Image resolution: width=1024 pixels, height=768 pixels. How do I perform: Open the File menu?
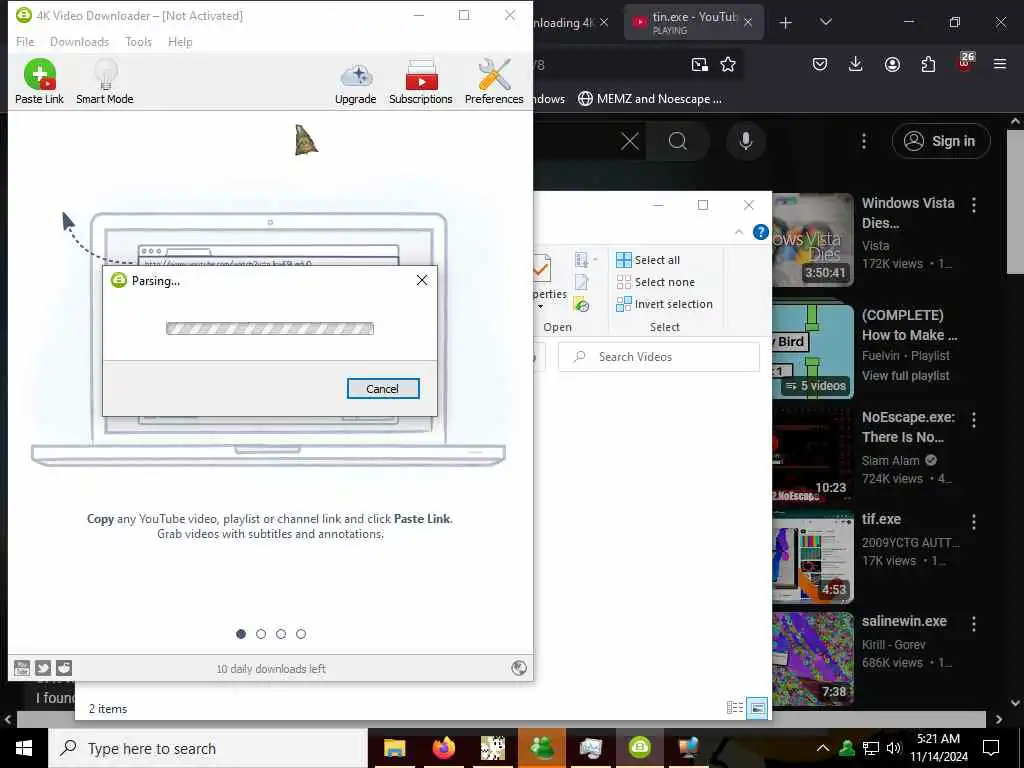tap(25, 42)
